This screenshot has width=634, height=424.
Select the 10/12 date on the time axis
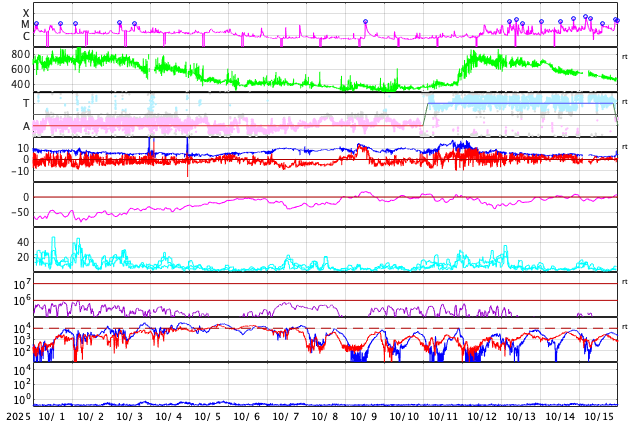(482, 416)
